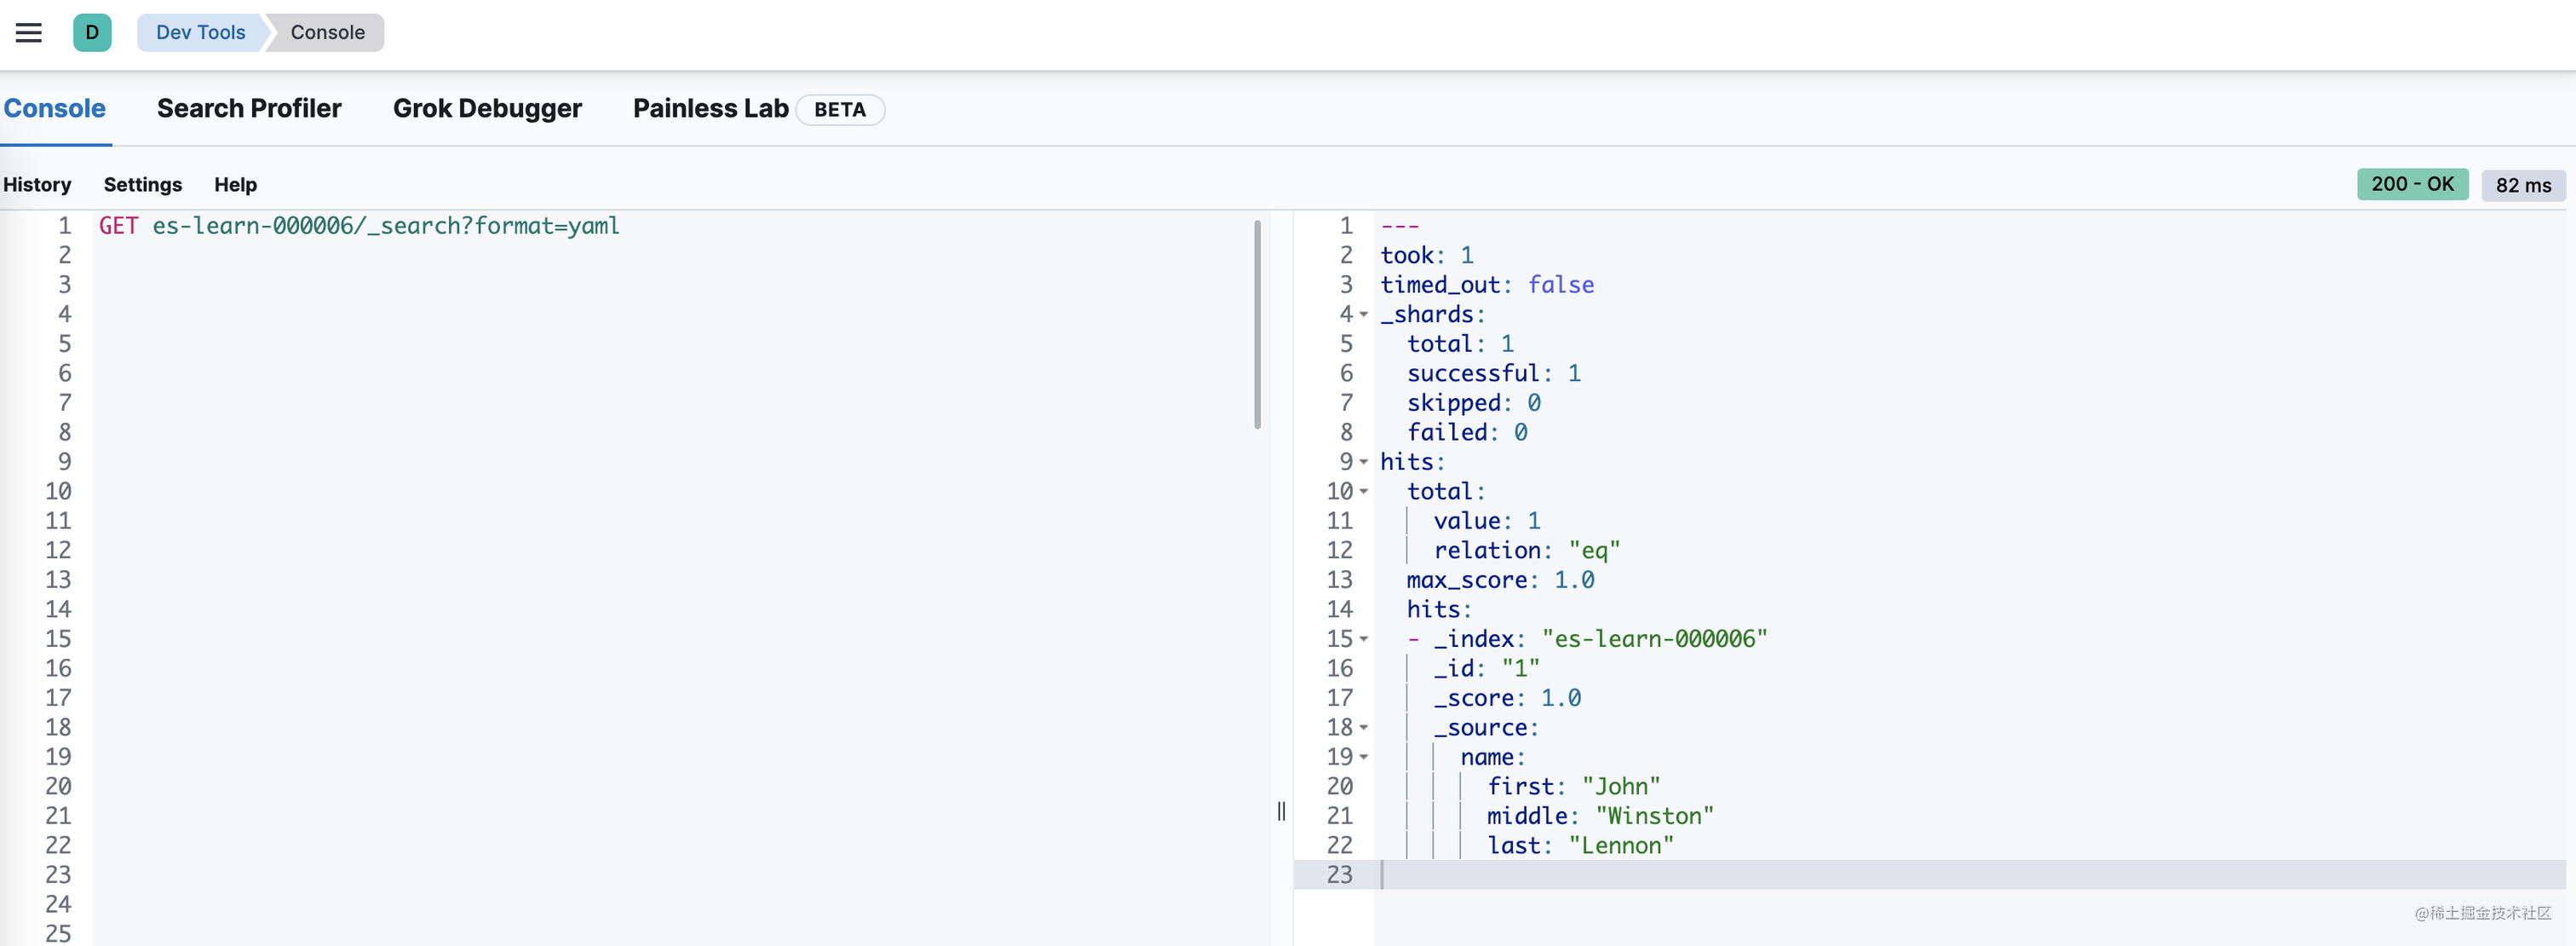
Task: Place cursor on the GET es-learn-000006 request line
Action: 359,226
